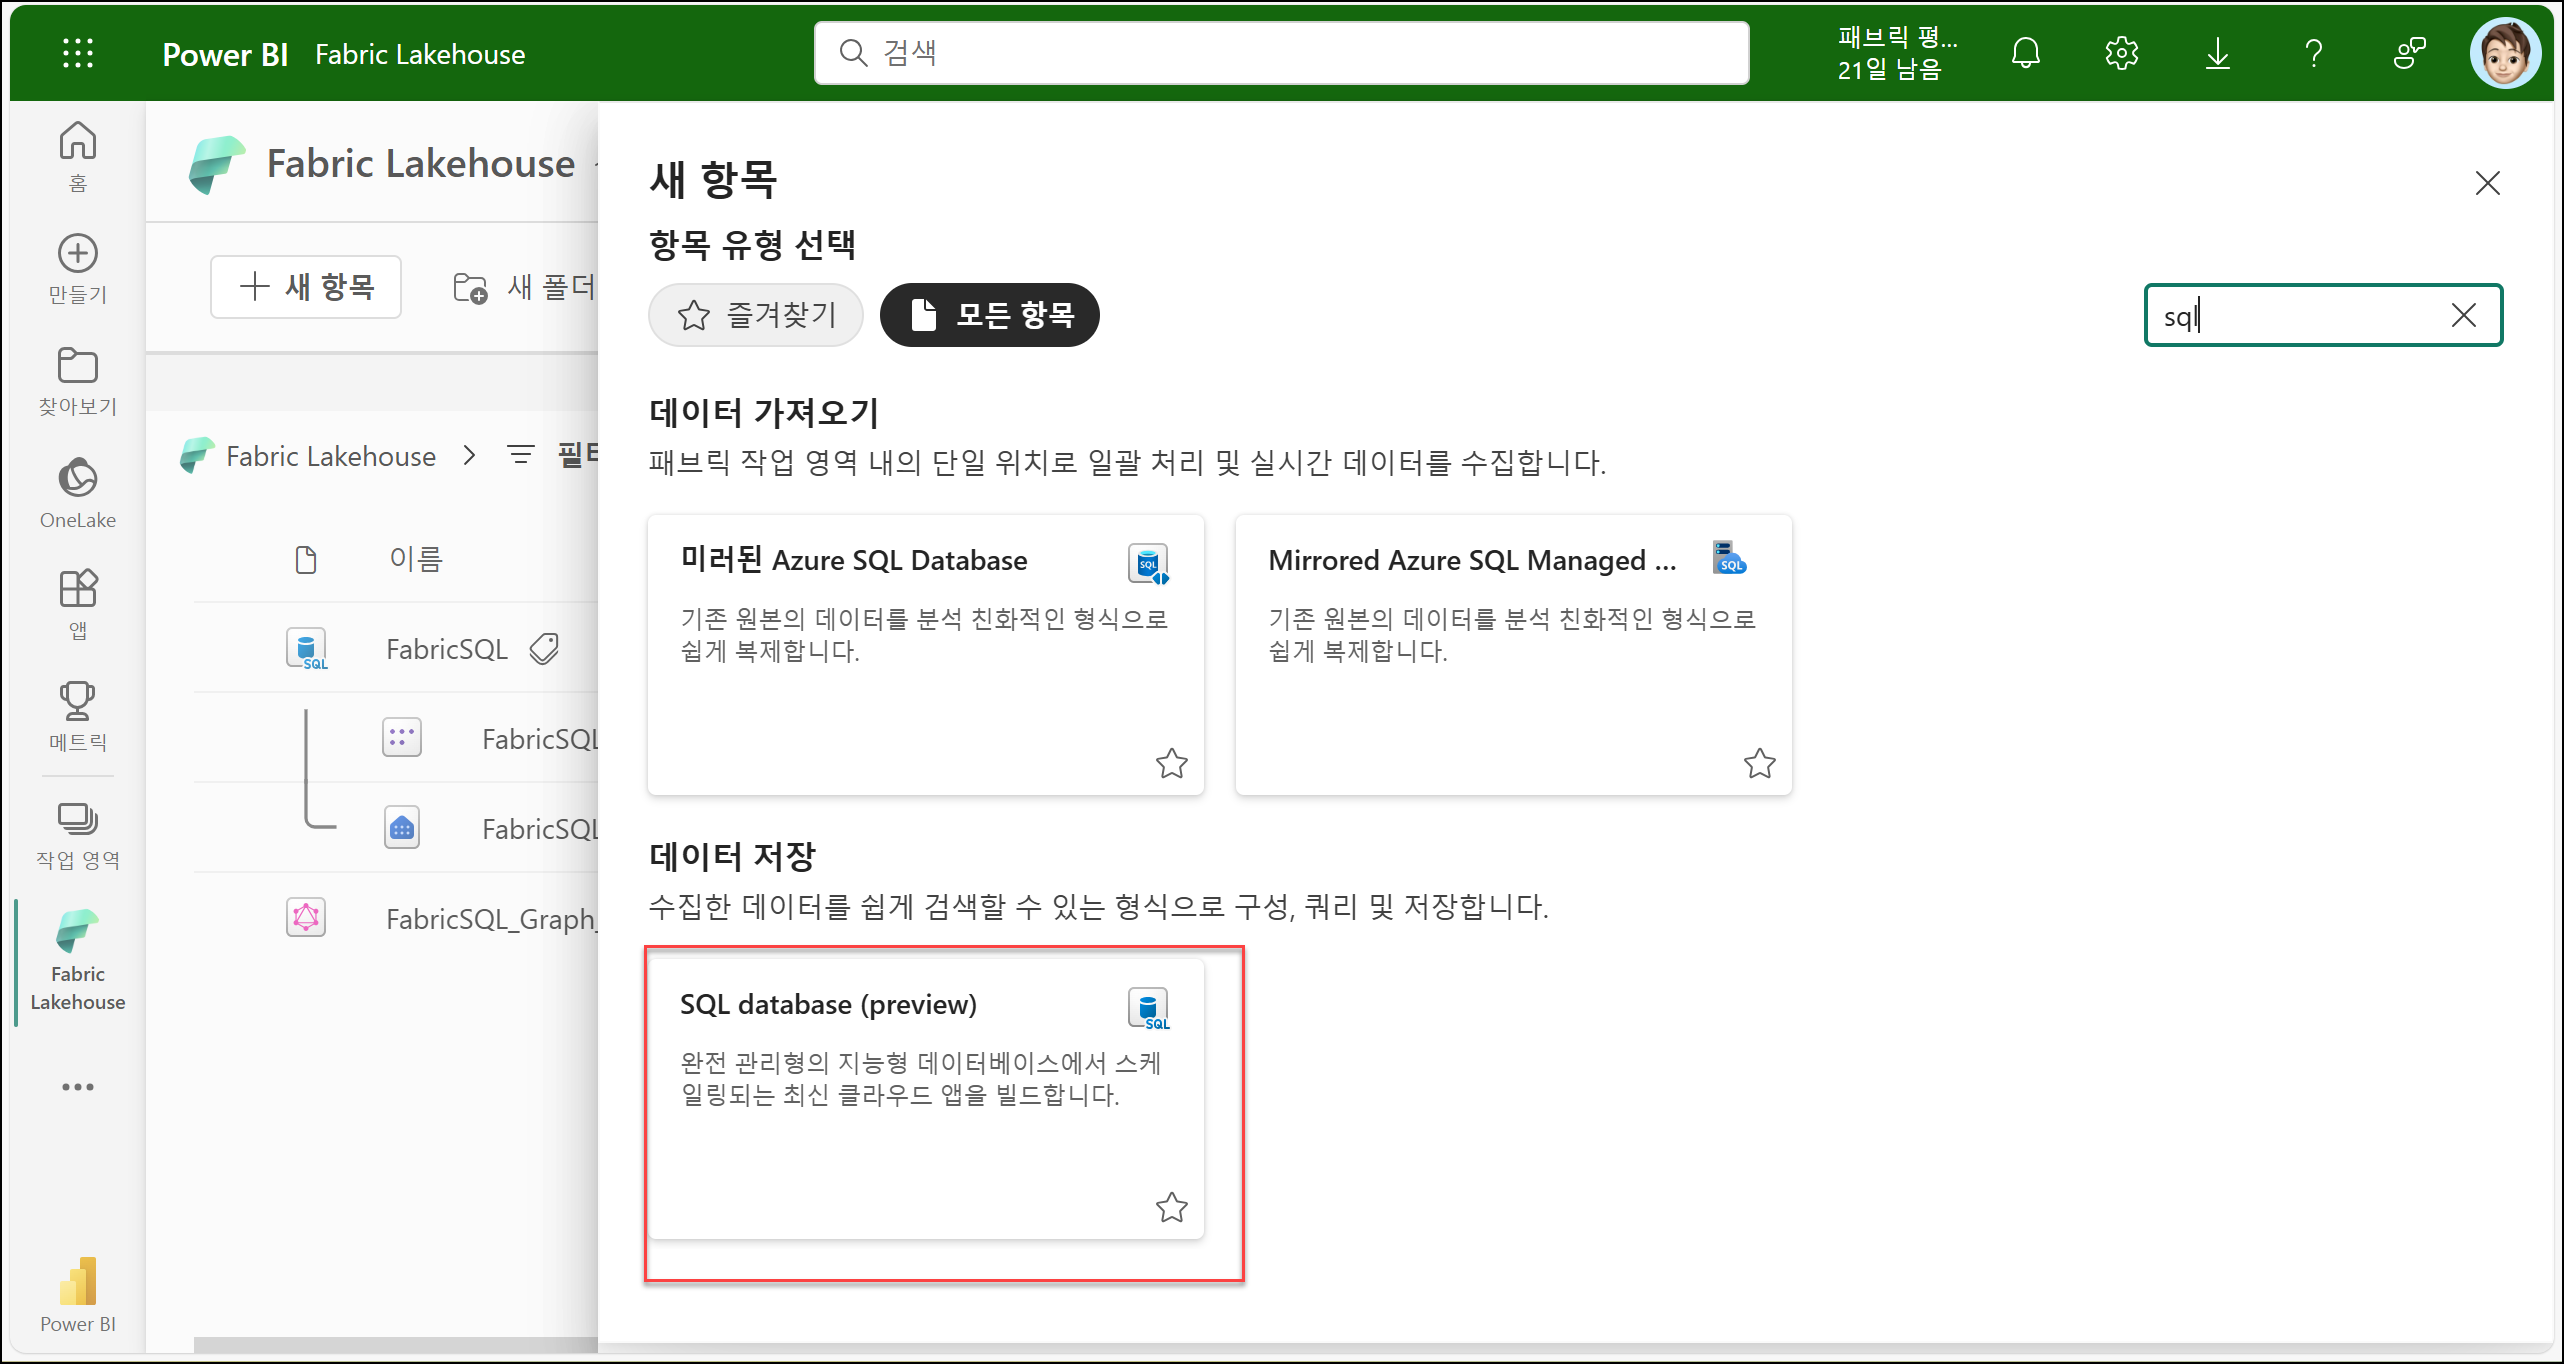Open 메트릭 in the sidebar

tap(78, 716)
